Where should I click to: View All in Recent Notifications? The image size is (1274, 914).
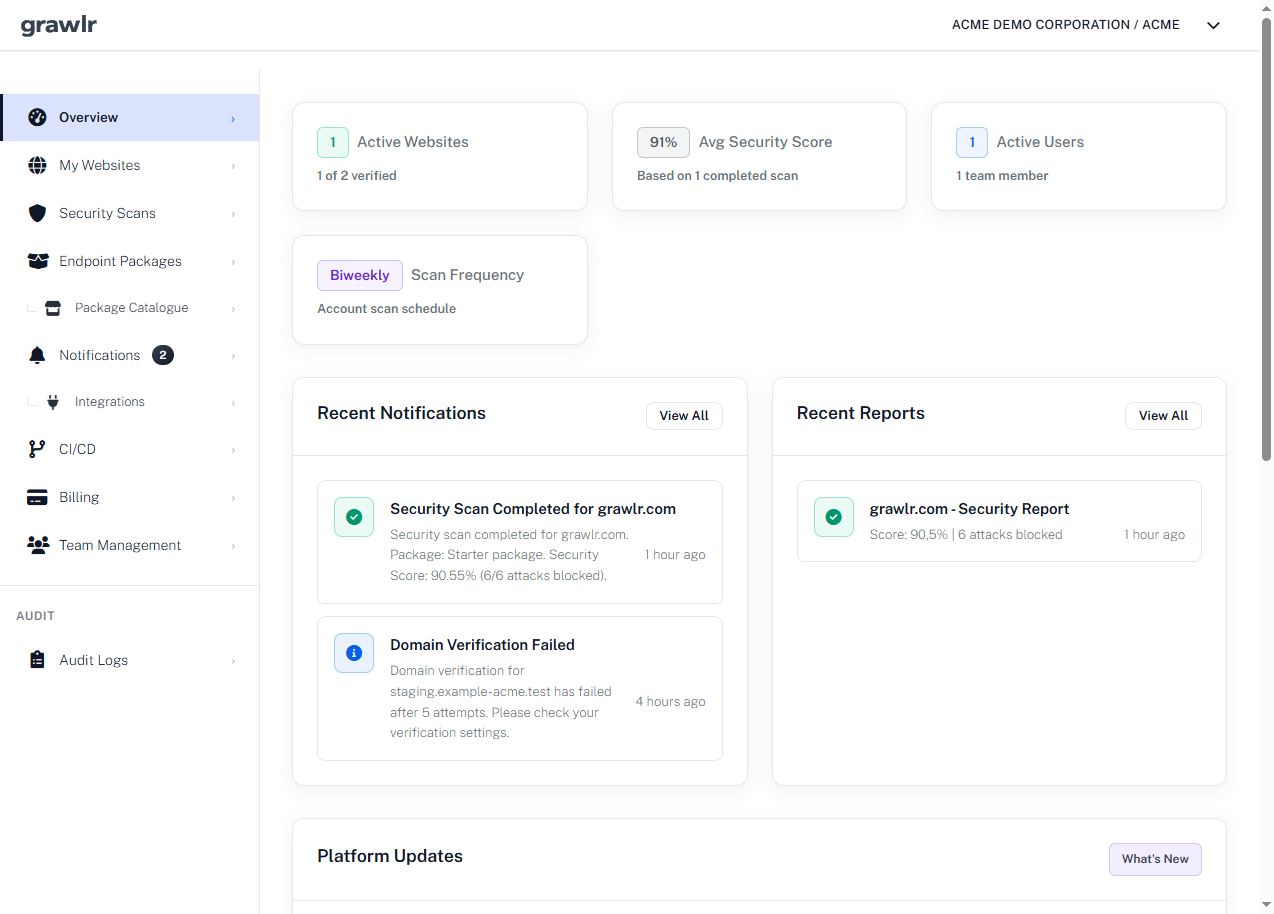684,416
